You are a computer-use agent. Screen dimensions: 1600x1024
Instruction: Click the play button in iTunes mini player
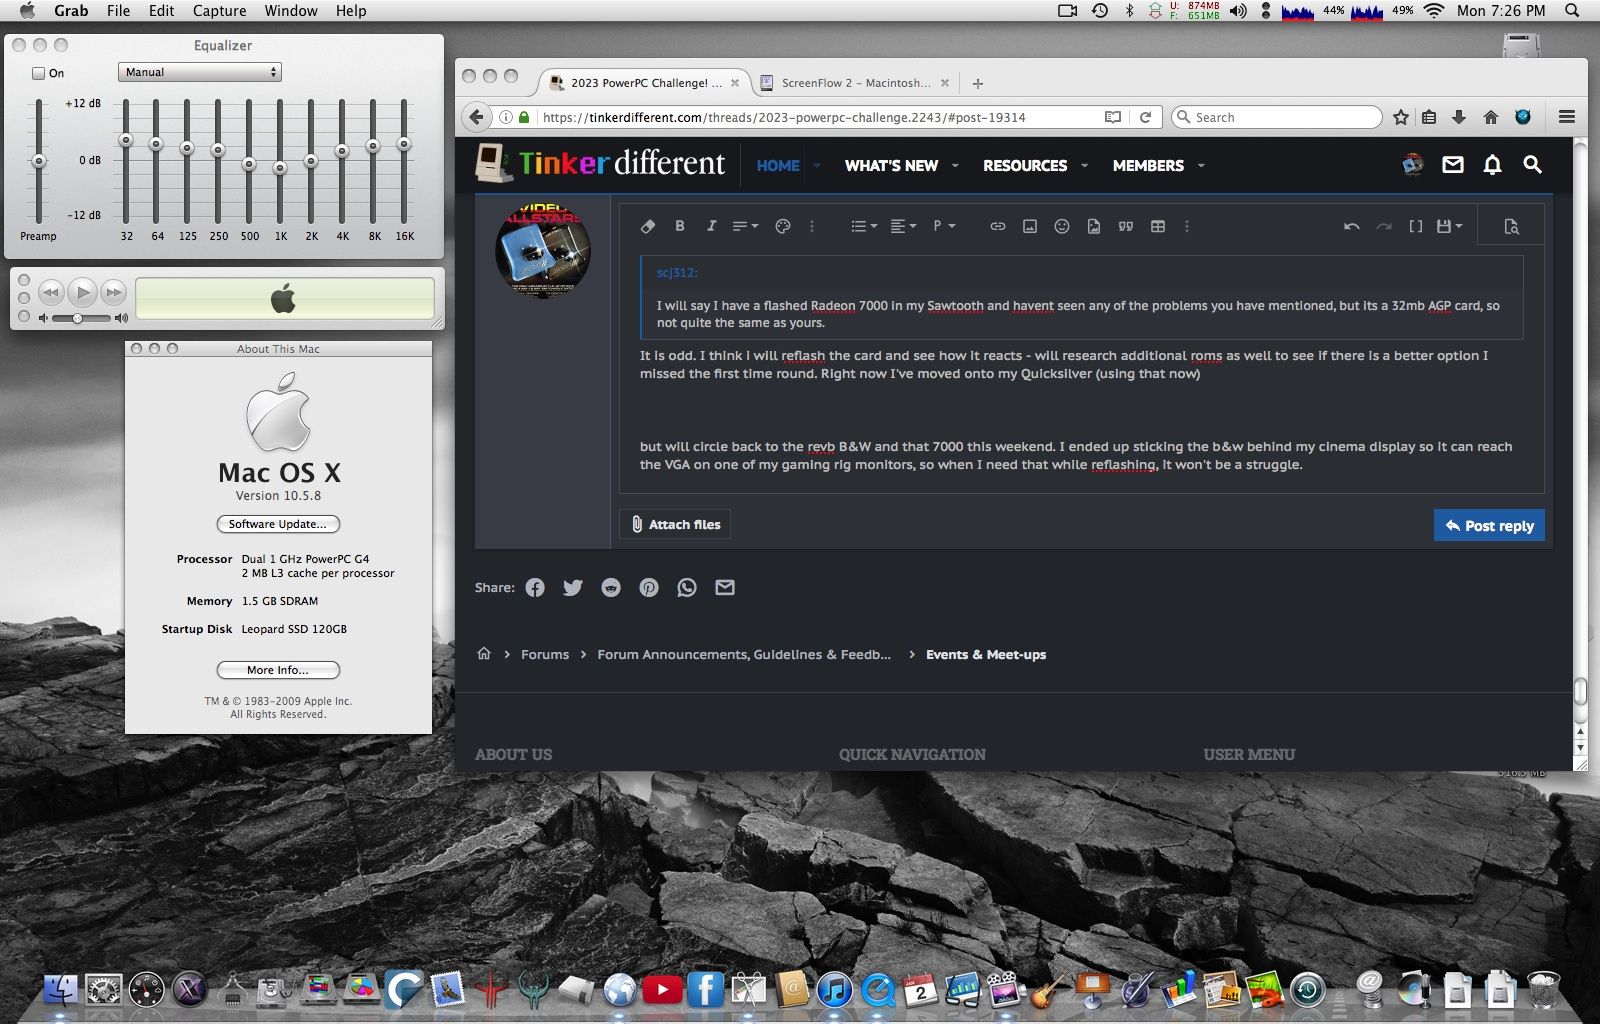tap(83, 292)
